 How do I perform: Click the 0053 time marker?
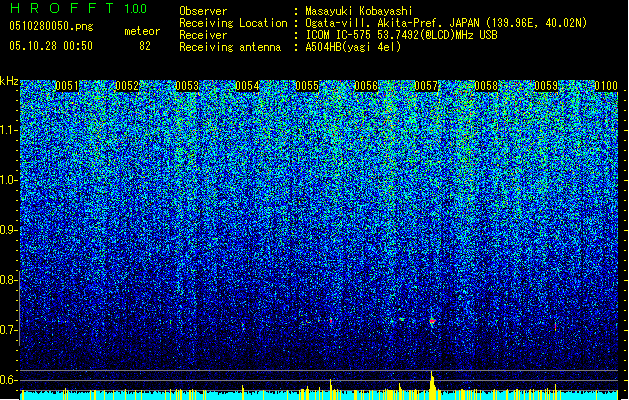[187, 86]
